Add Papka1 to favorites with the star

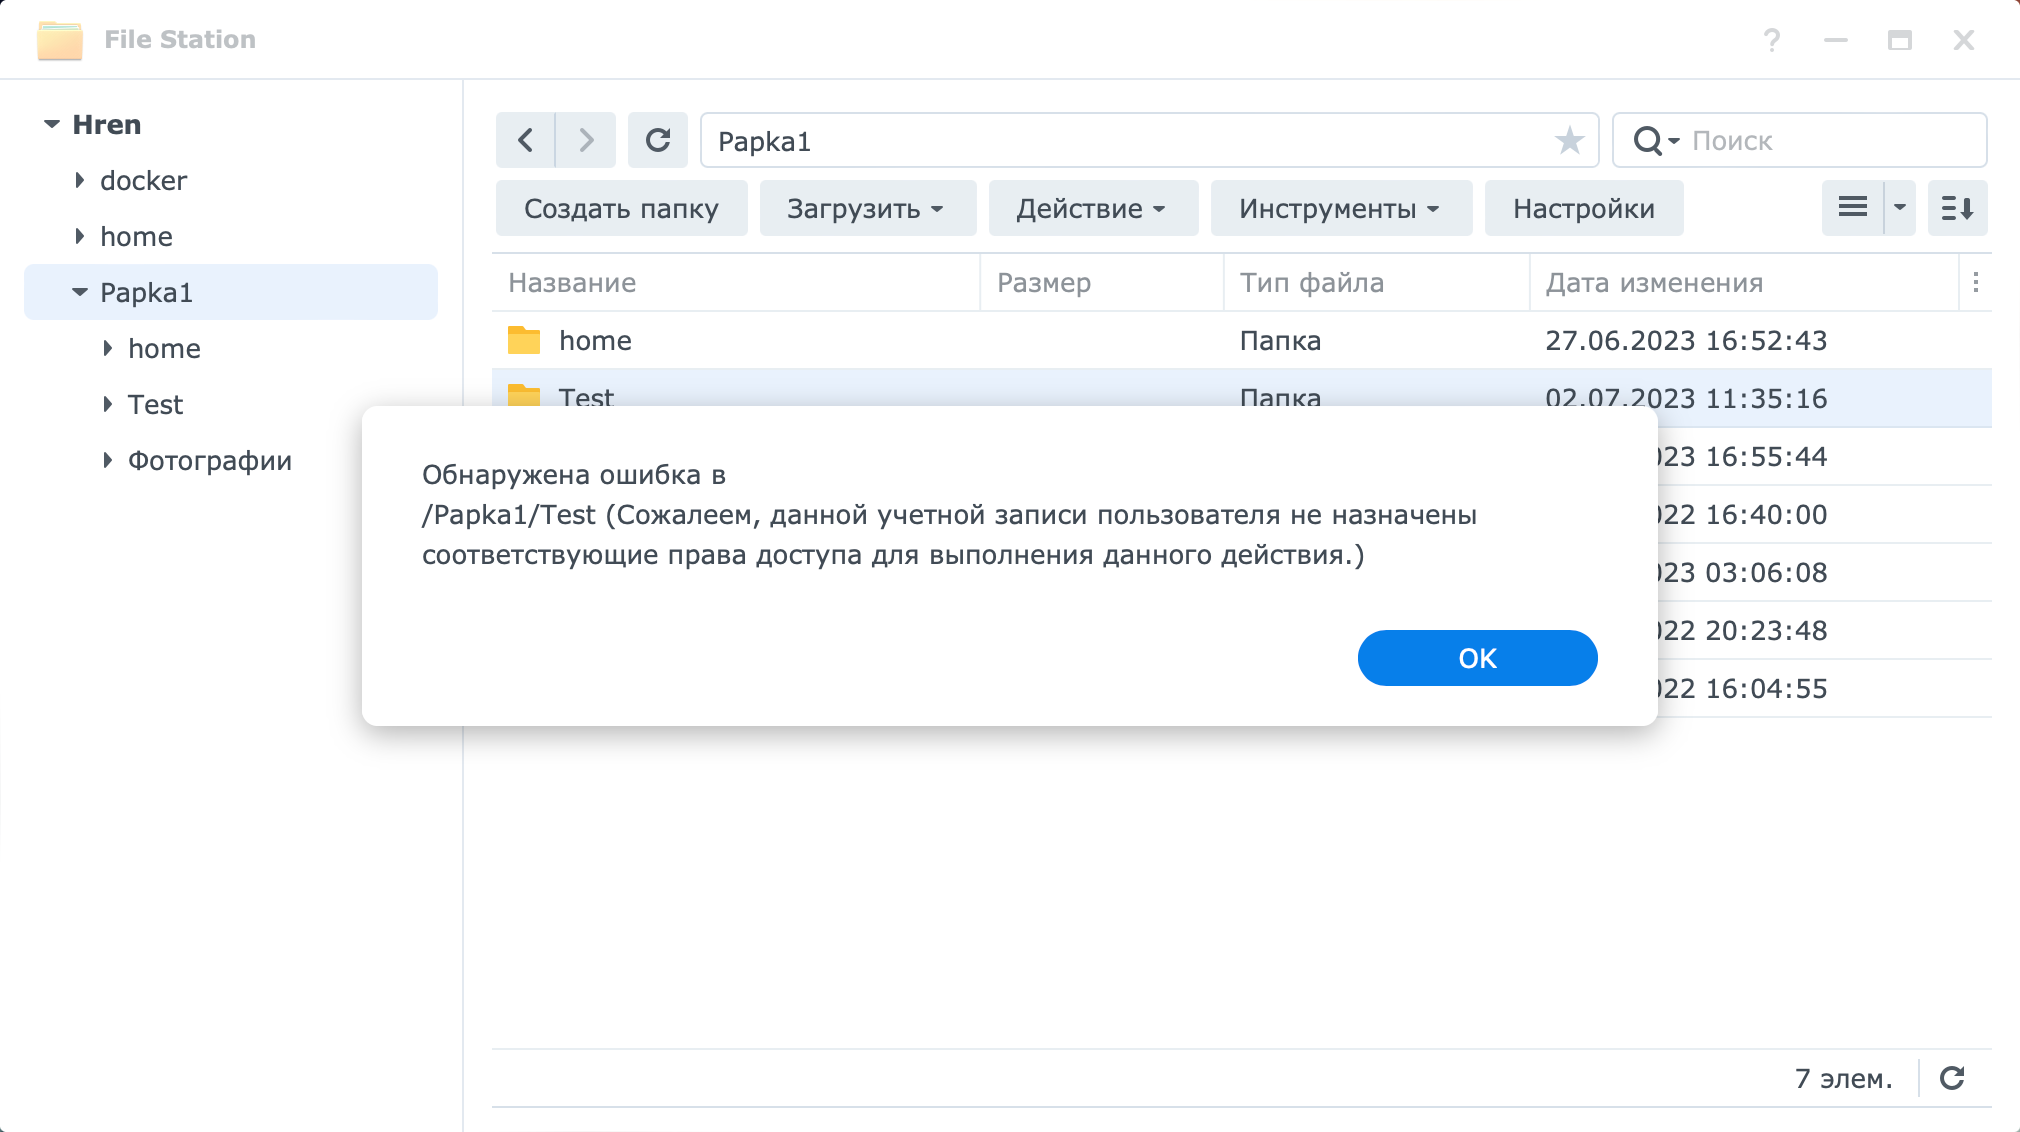coord(1570,140)
